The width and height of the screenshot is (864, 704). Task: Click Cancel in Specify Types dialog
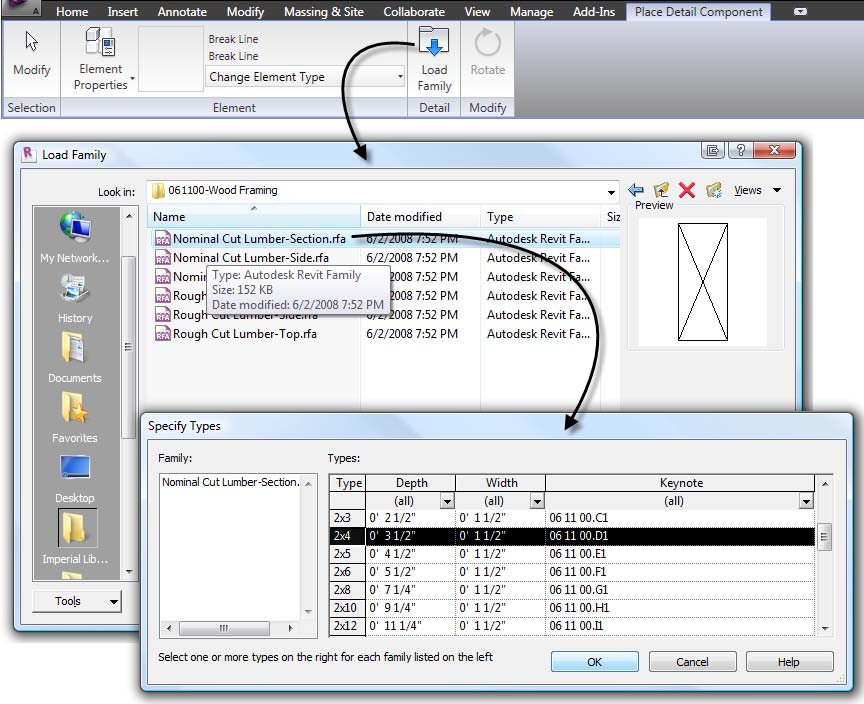tap(692, 662)
